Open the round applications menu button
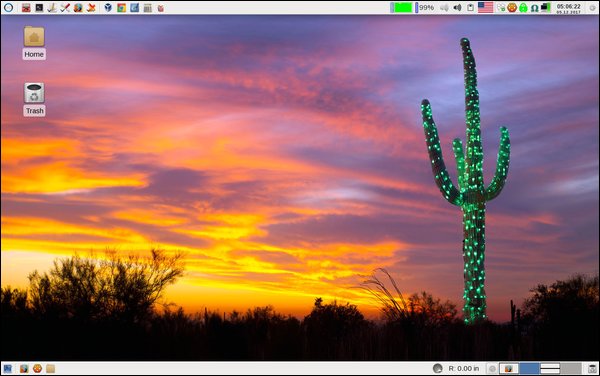600x376 pixels. 8,7
